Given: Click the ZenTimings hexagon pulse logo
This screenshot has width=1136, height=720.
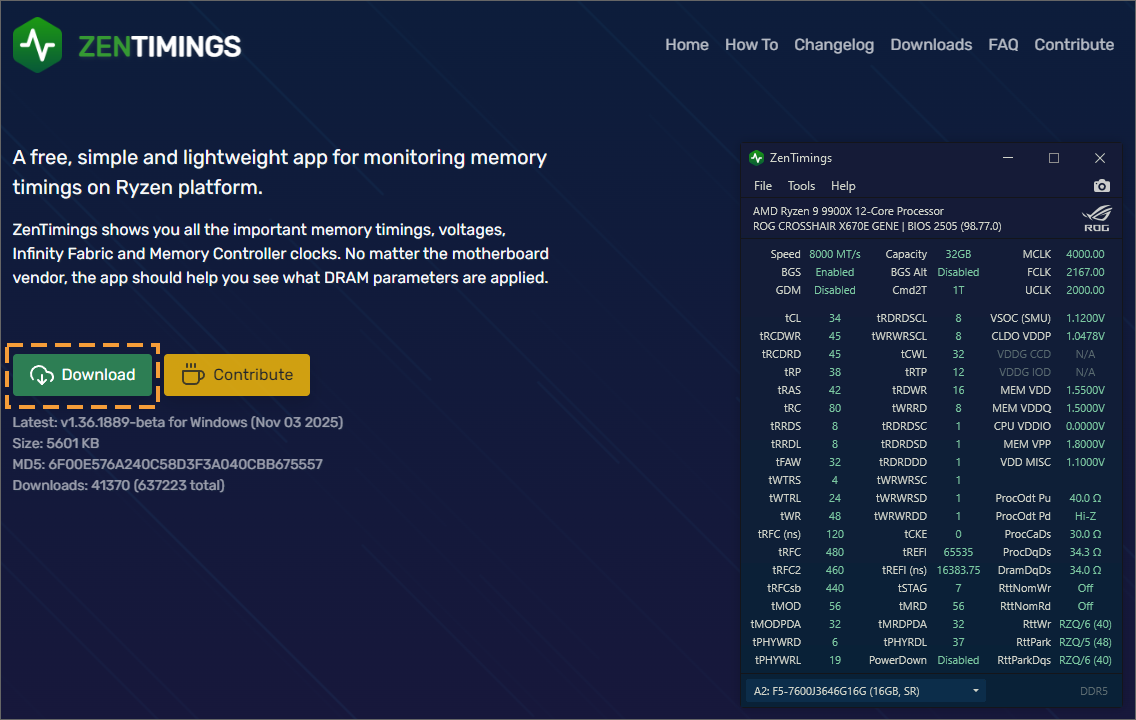Looking at the screenshot, I should tap(38, 45).
